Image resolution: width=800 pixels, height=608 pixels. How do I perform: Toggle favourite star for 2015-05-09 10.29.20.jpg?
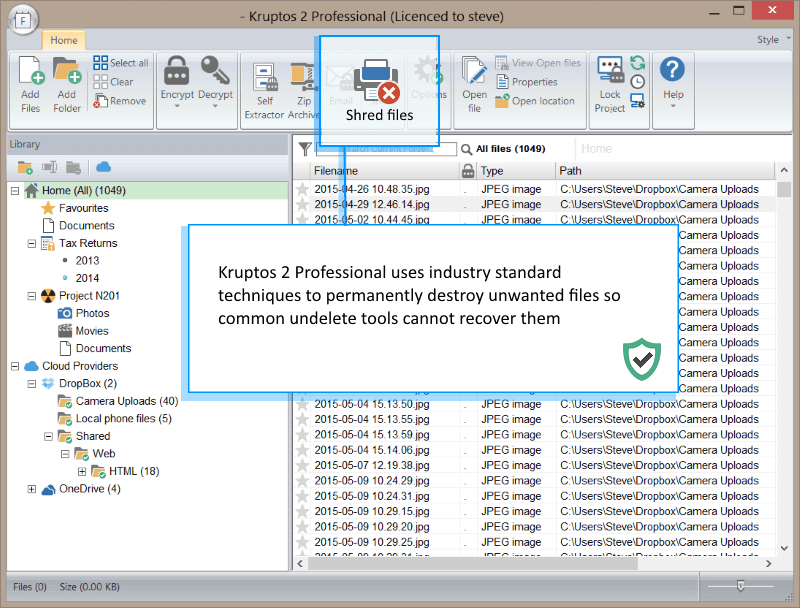click(302, 527)
